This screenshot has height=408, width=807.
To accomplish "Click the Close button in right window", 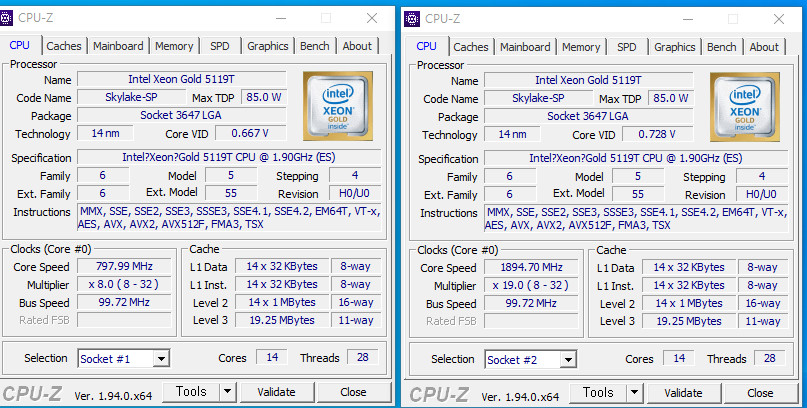I will click(x=760, y=393).
